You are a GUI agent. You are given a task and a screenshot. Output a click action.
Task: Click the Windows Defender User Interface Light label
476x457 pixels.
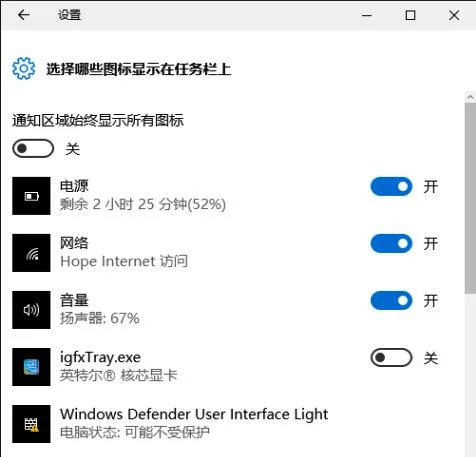(x=194, y=414)
